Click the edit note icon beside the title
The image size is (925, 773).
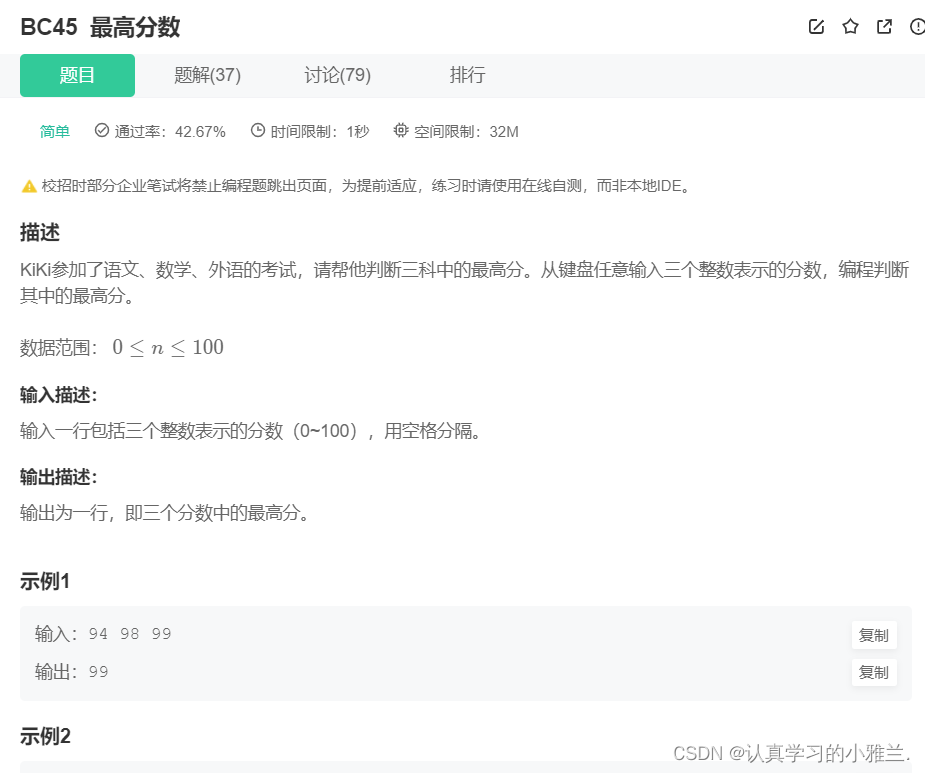[816, 27]
